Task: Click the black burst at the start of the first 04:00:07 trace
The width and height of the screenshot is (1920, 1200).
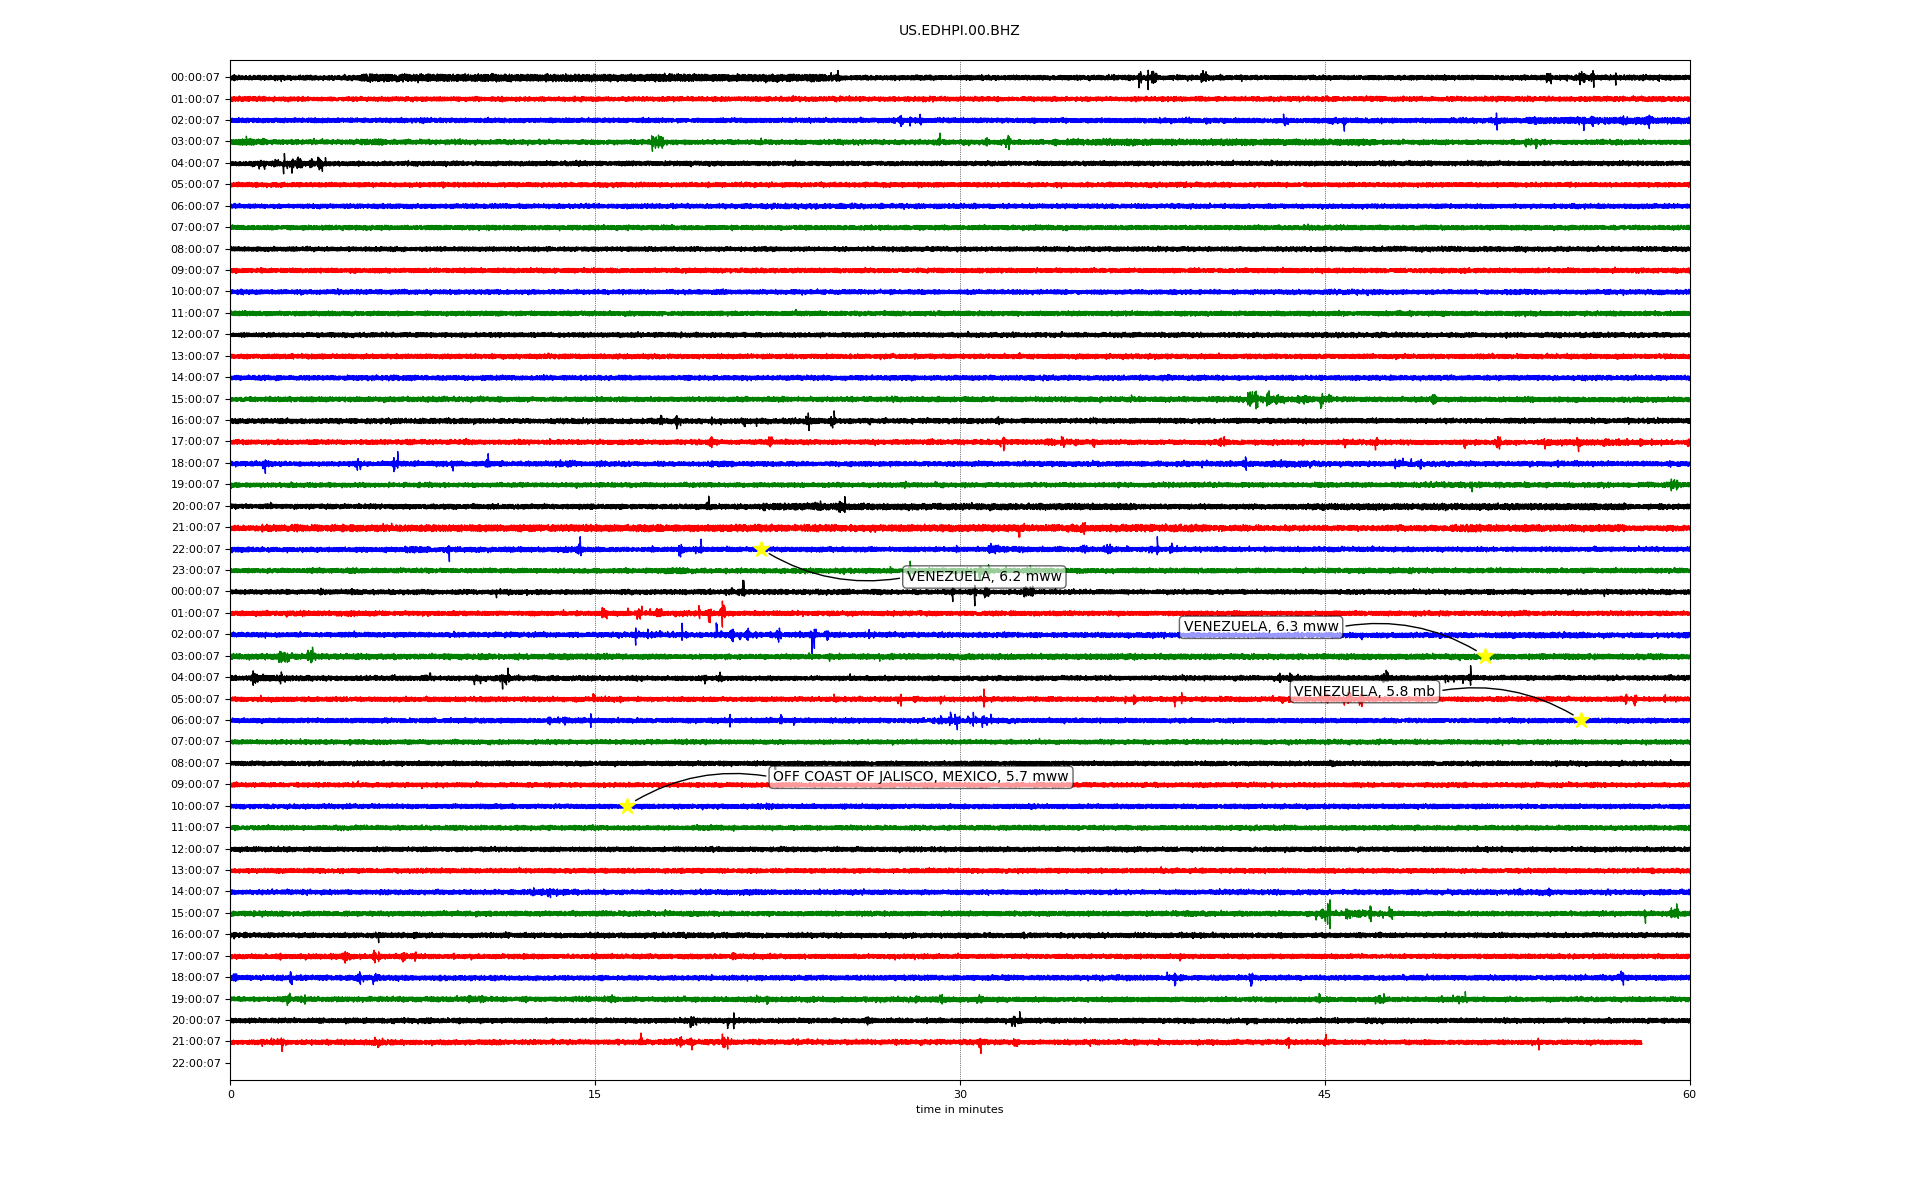Action: pos(290,163)
